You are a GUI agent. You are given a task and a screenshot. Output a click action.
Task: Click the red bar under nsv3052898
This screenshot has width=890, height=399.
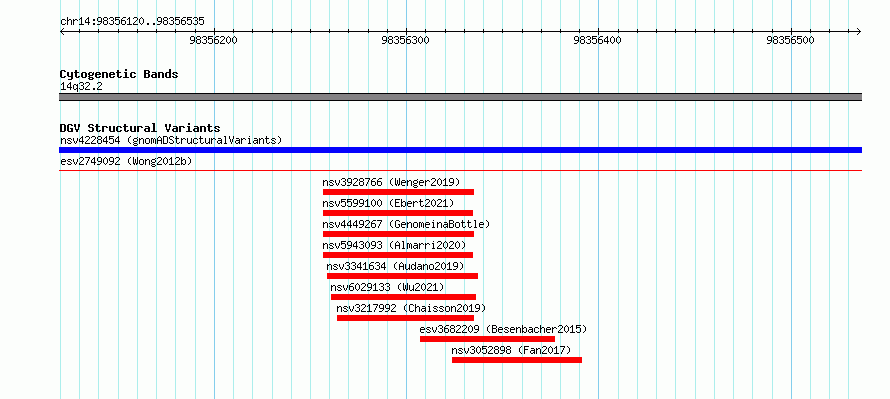tap(517, 360)
